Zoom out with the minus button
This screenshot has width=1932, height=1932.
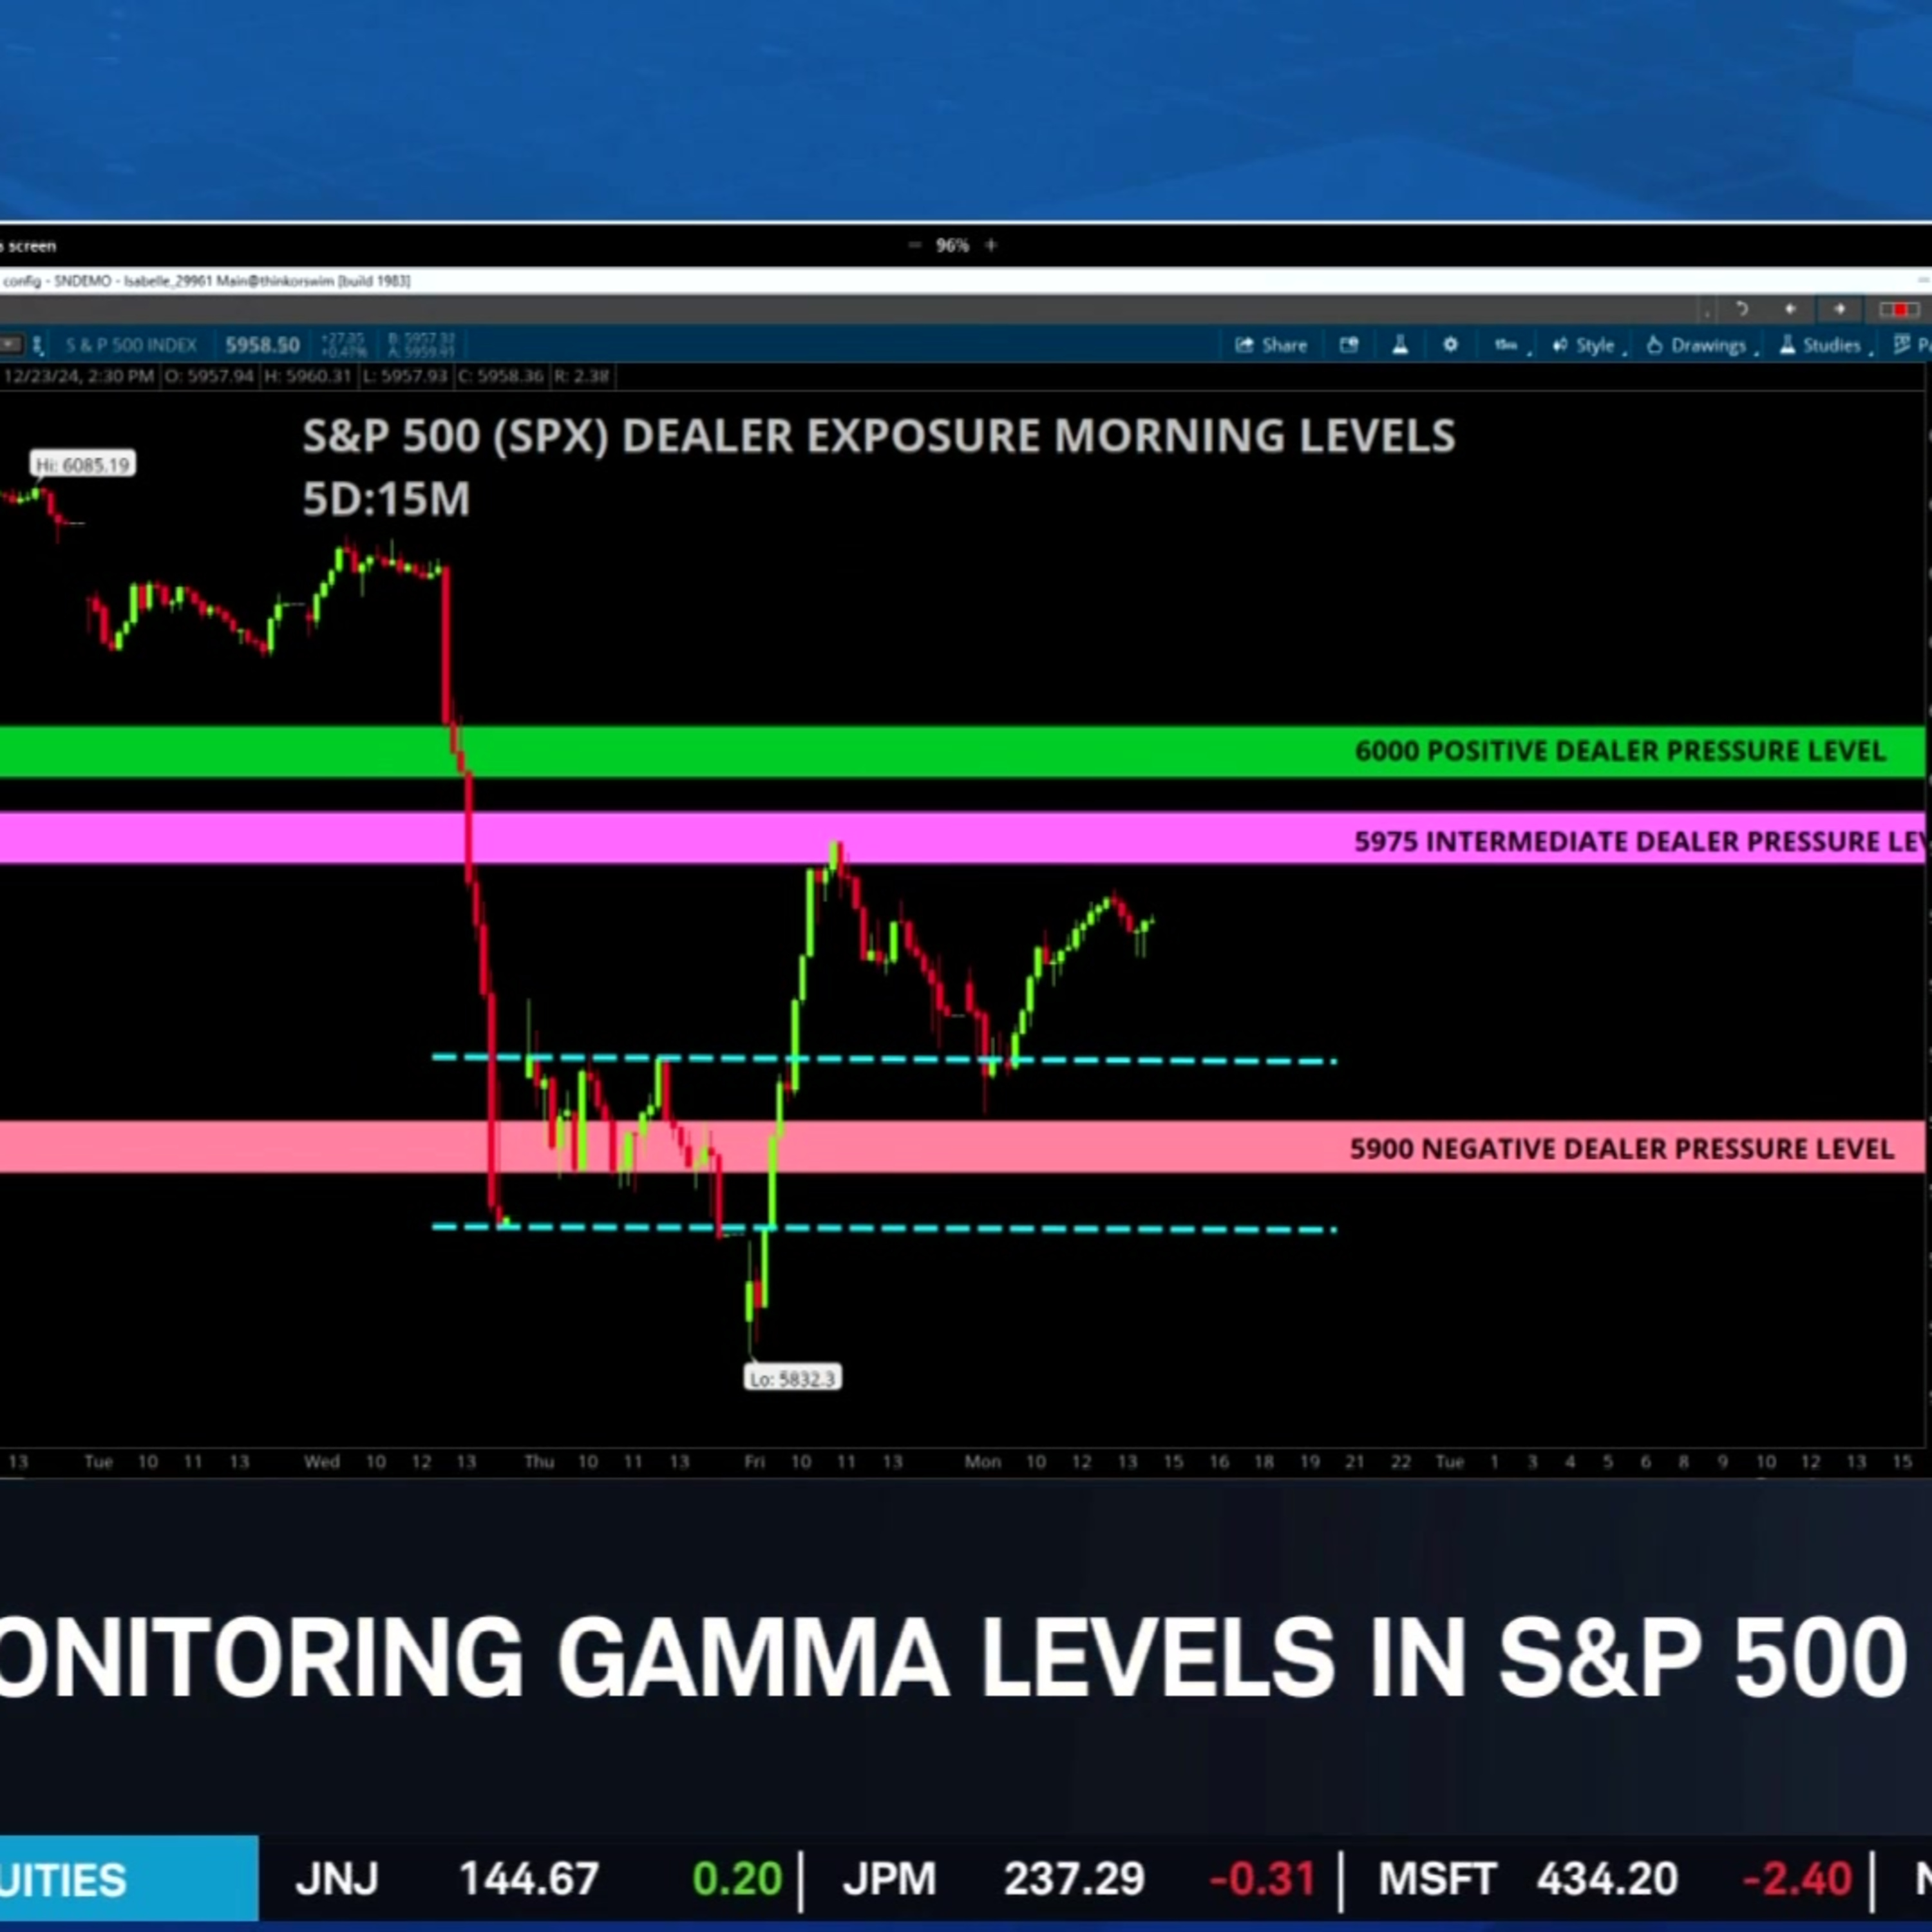(x=914, y=245)
